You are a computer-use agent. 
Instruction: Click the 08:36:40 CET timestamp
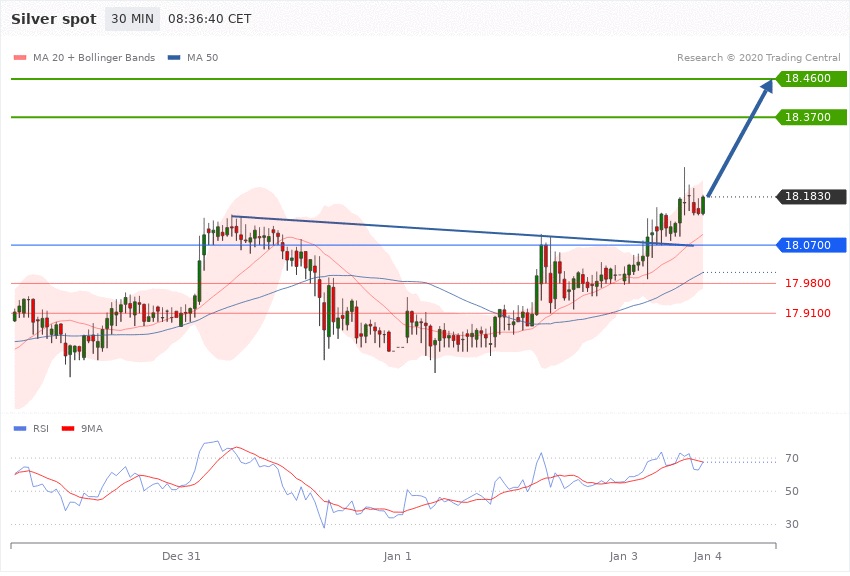tap(210, 19)
